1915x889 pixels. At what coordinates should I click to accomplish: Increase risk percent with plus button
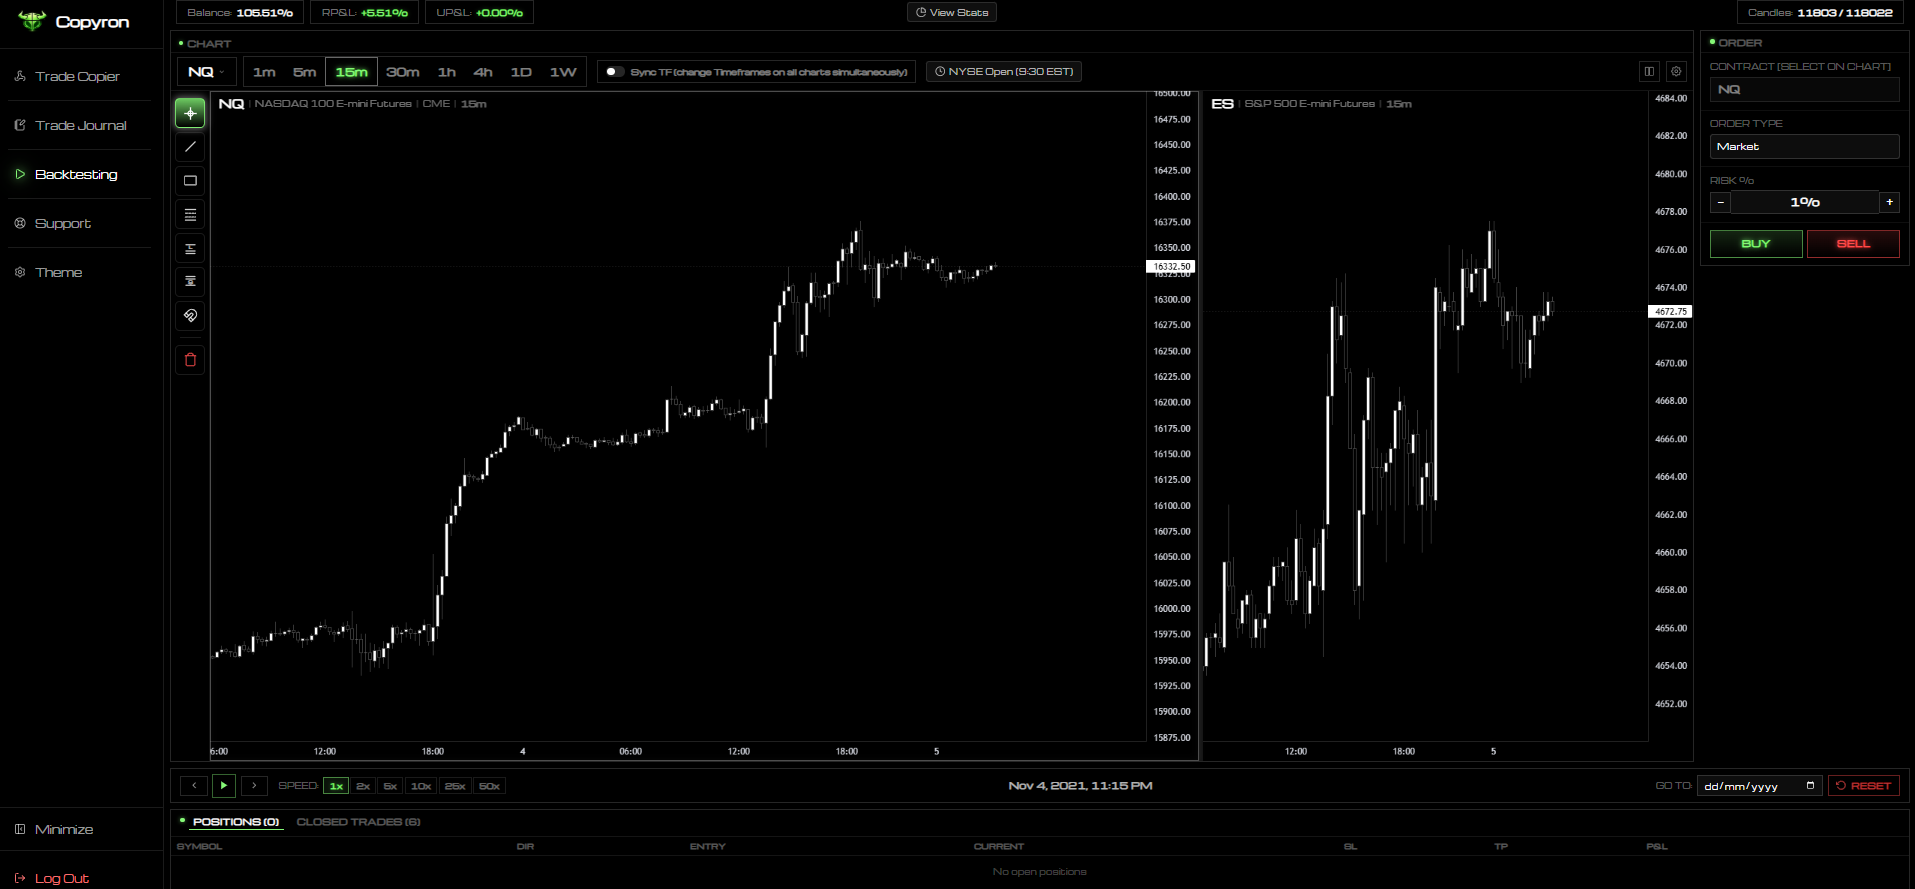(1889, 202)
